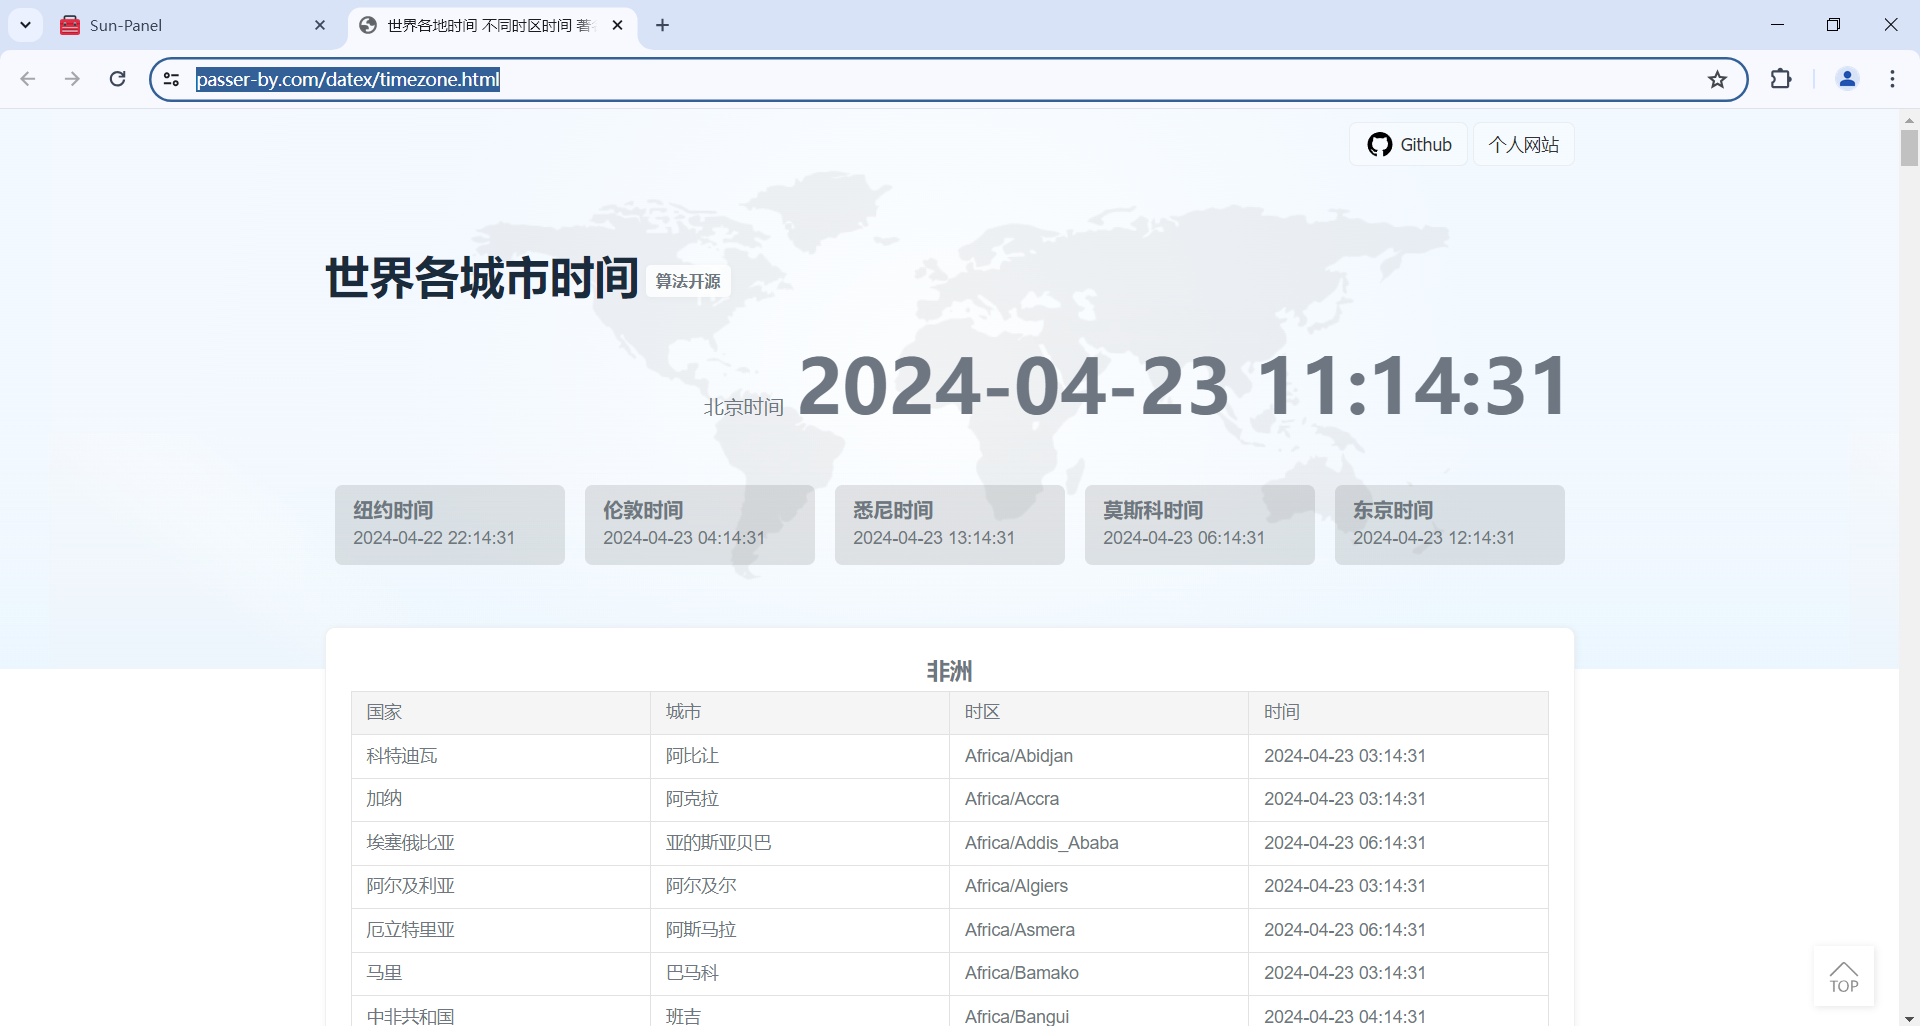This screenshot has width=1920, height=1026.
Task: Select the 马里 country cell
Action: [x=501, y=973]
